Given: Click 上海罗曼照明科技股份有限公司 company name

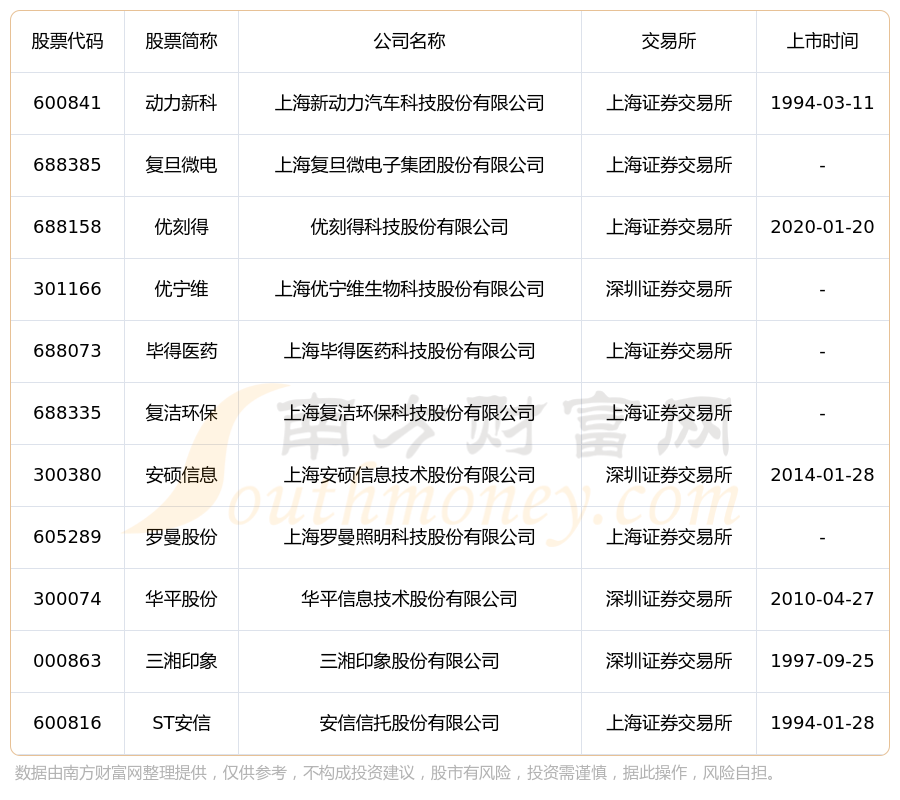Looking at the screenshot, I should tap(409, 537).
